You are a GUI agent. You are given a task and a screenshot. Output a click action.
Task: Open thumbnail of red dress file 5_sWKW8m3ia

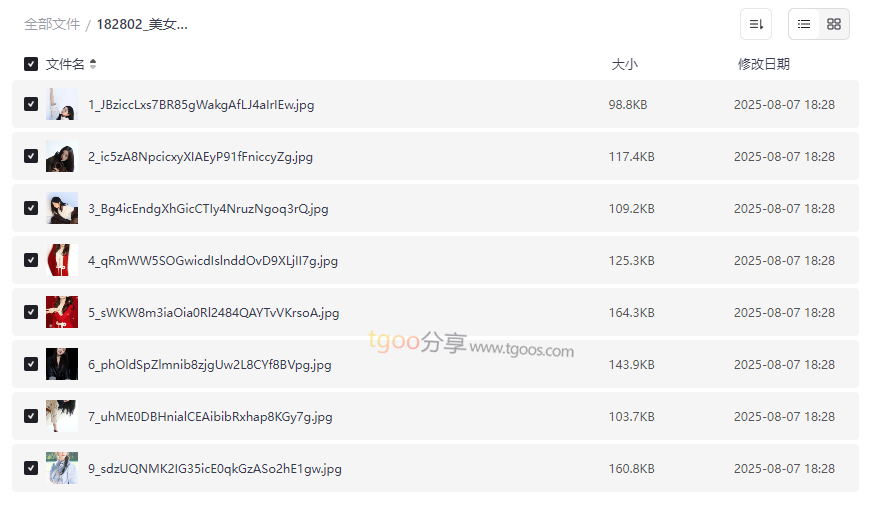62,312
